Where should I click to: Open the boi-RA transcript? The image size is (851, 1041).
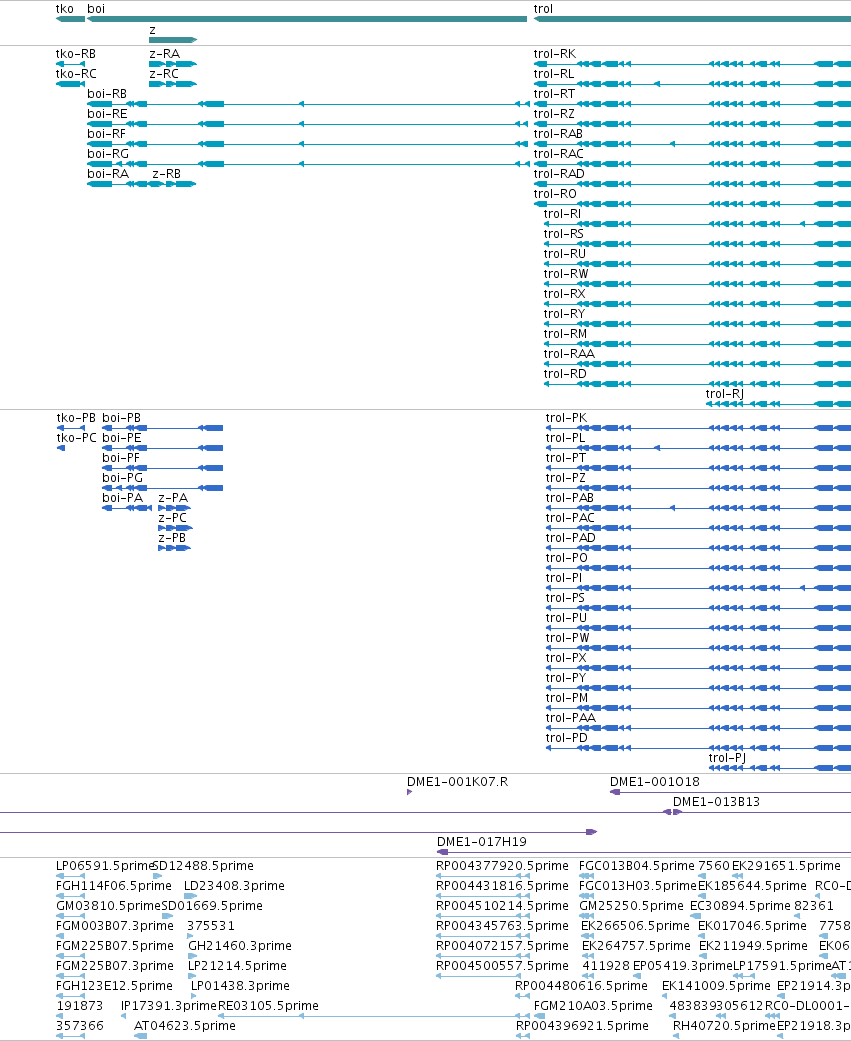click(108, 173)
